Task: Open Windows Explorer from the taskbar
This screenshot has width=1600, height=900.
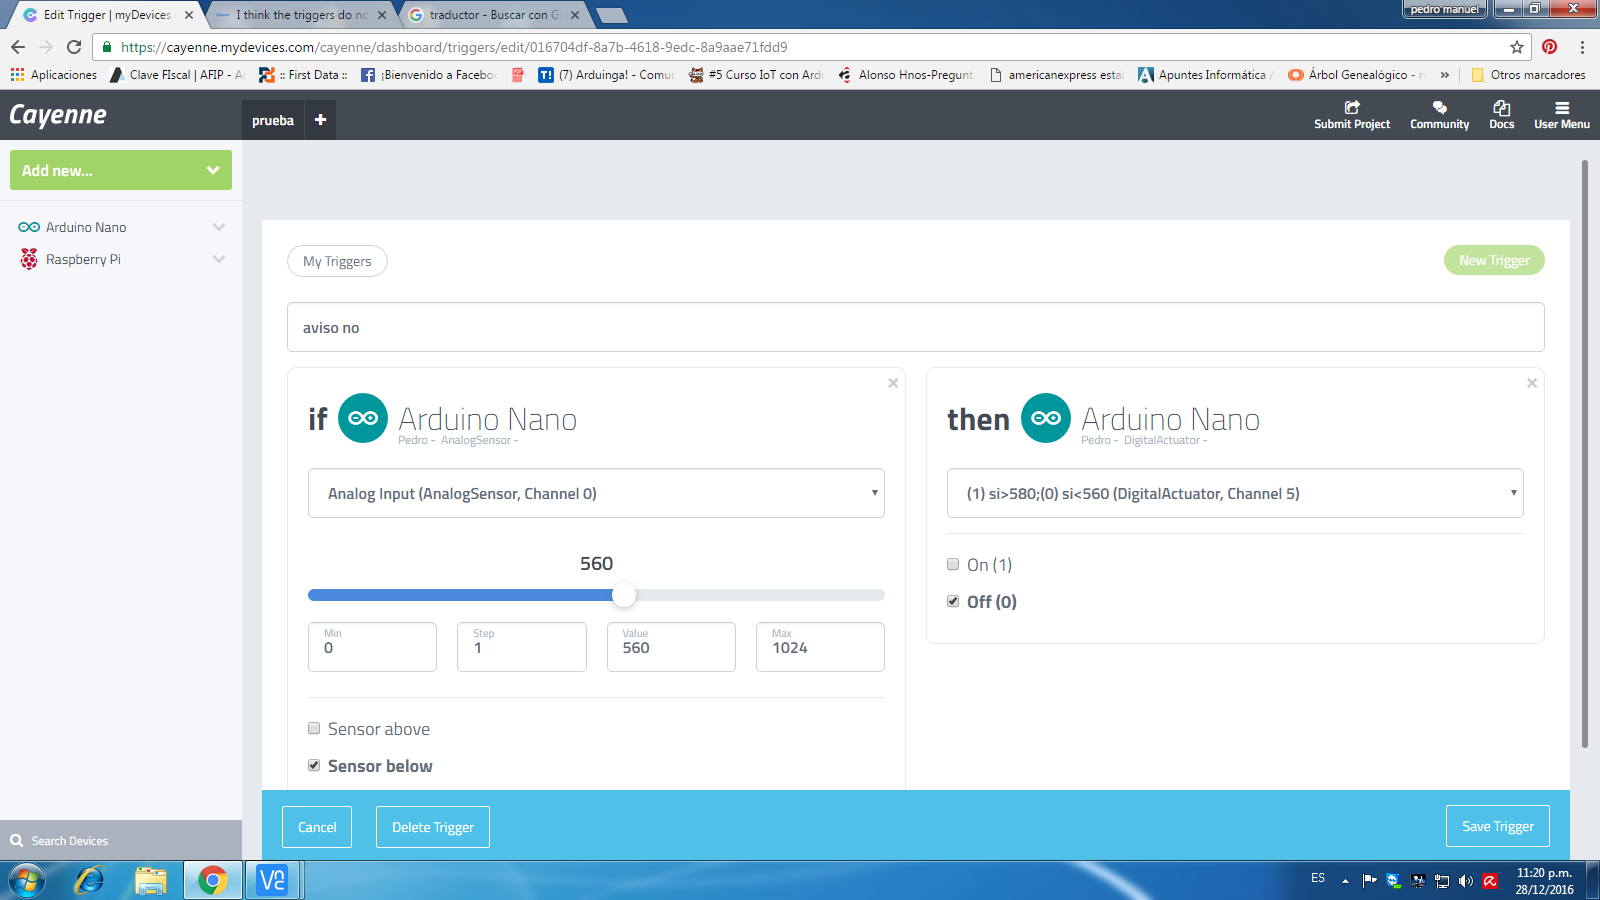Action: (x=151, y=881)
